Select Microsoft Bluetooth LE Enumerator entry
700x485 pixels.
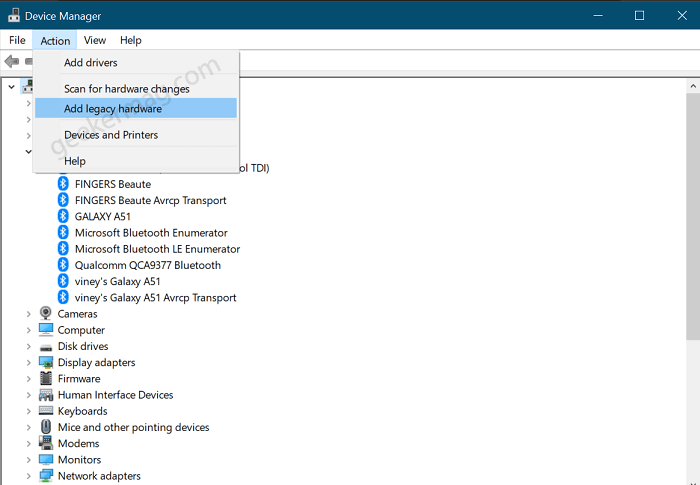point(157,249)
